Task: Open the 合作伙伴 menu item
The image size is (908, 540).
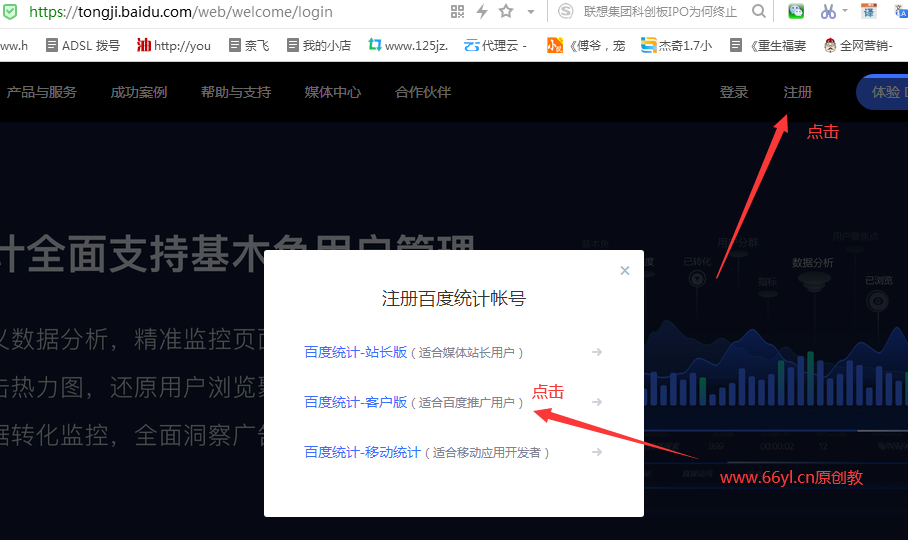Action: (x=423, y=92)
